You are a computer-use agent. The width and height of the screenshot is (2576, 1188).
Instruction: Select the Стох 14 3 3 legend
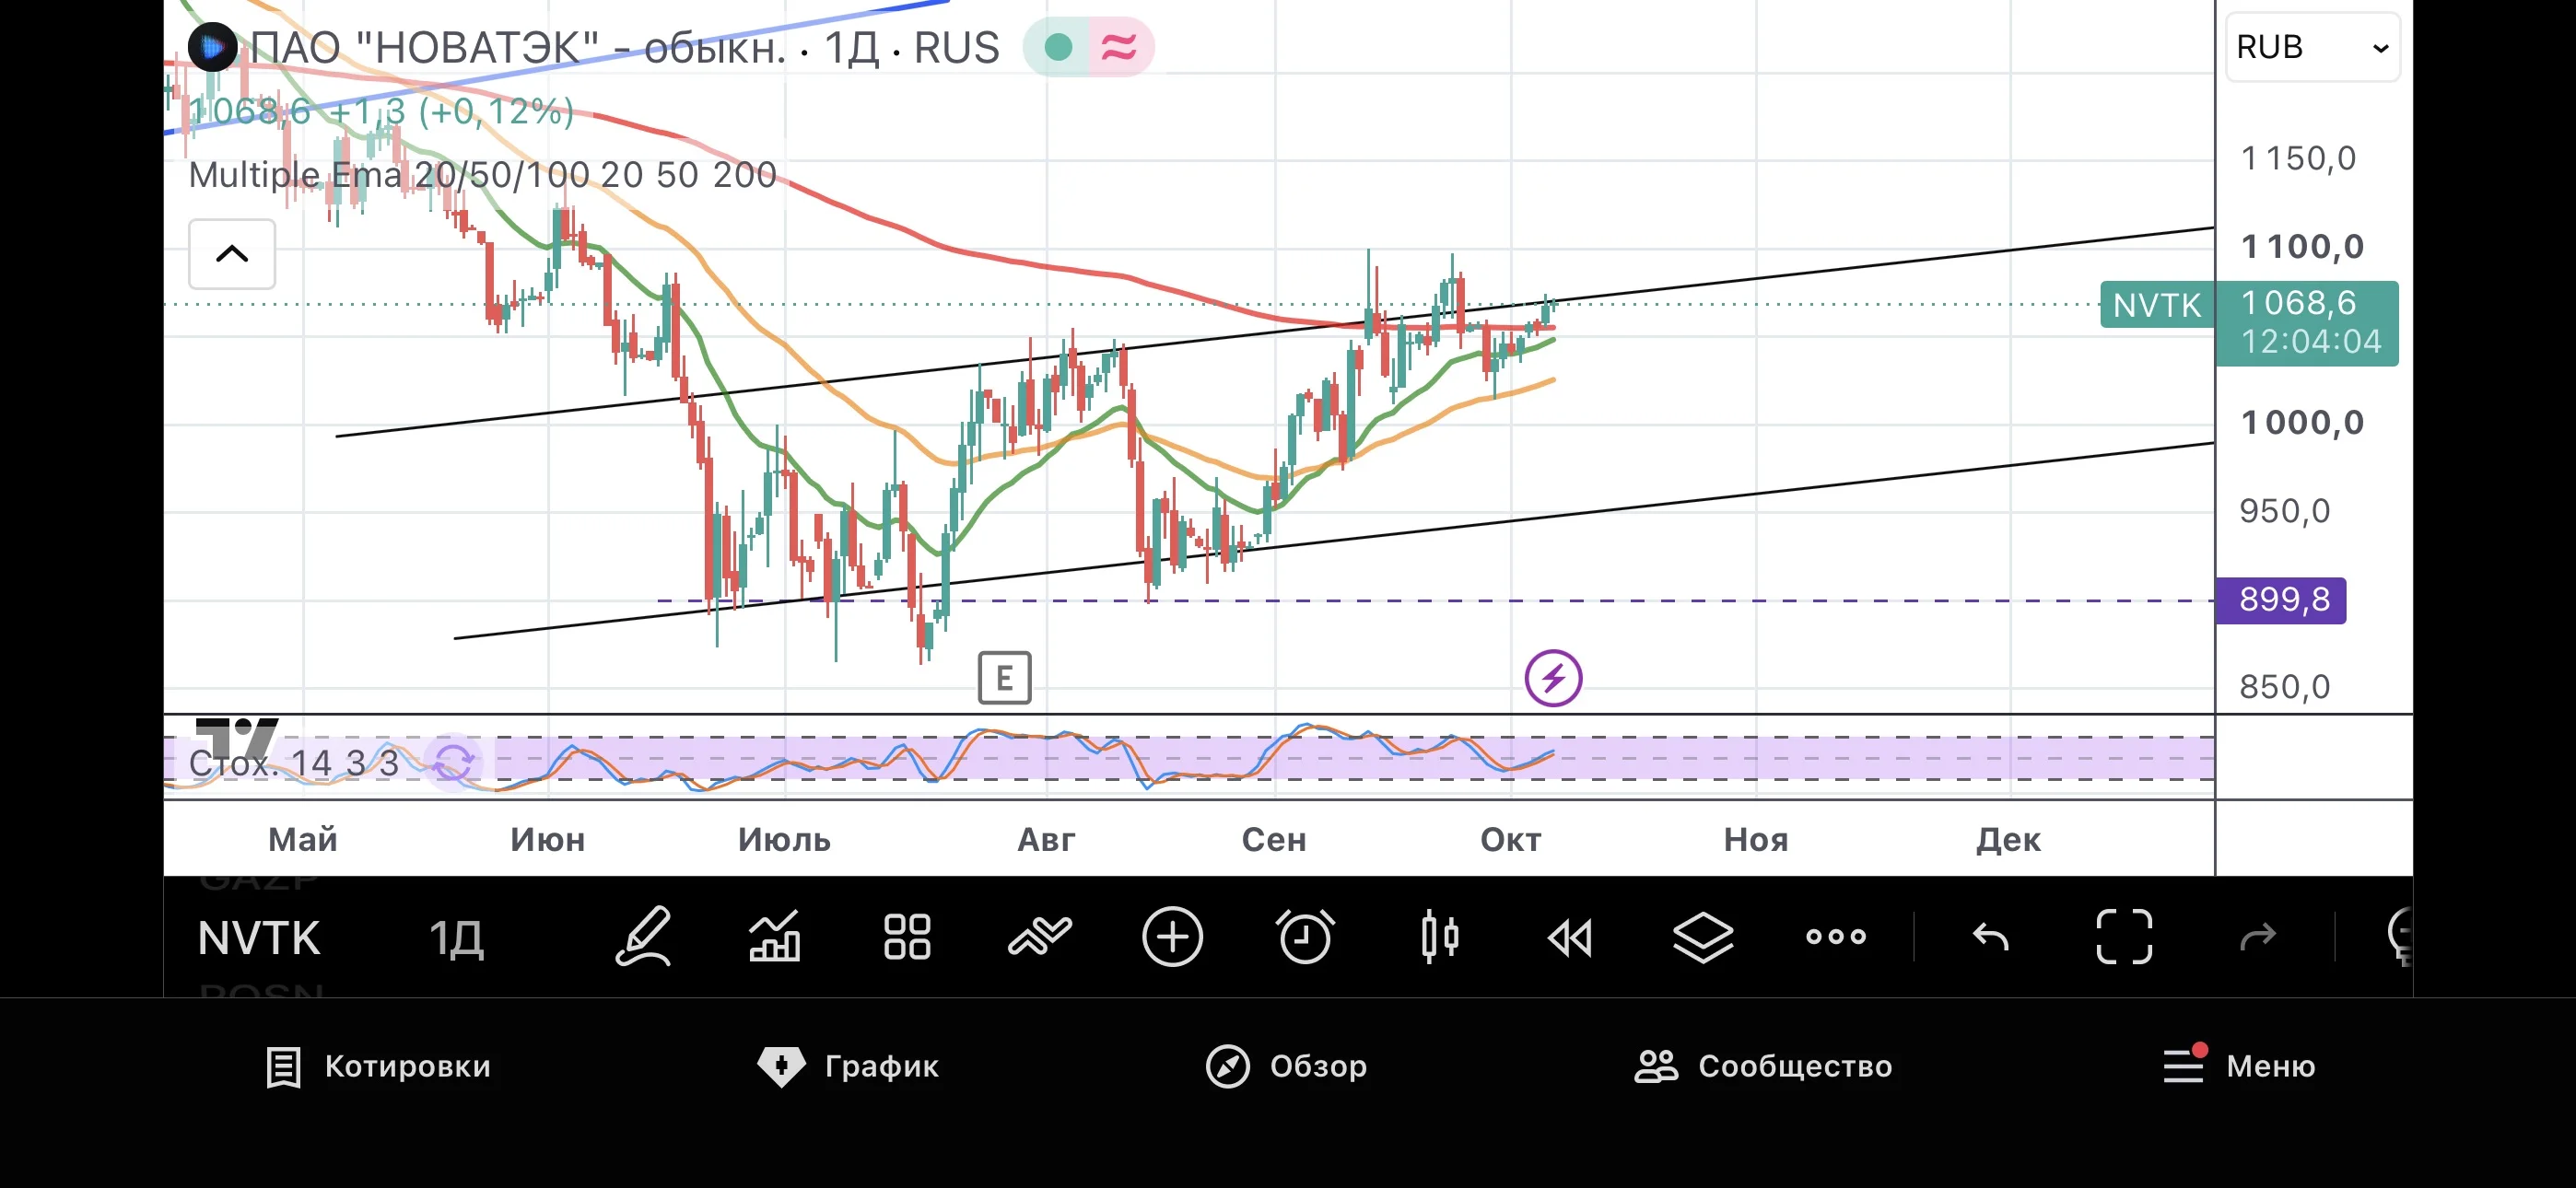tap(293, 763)
